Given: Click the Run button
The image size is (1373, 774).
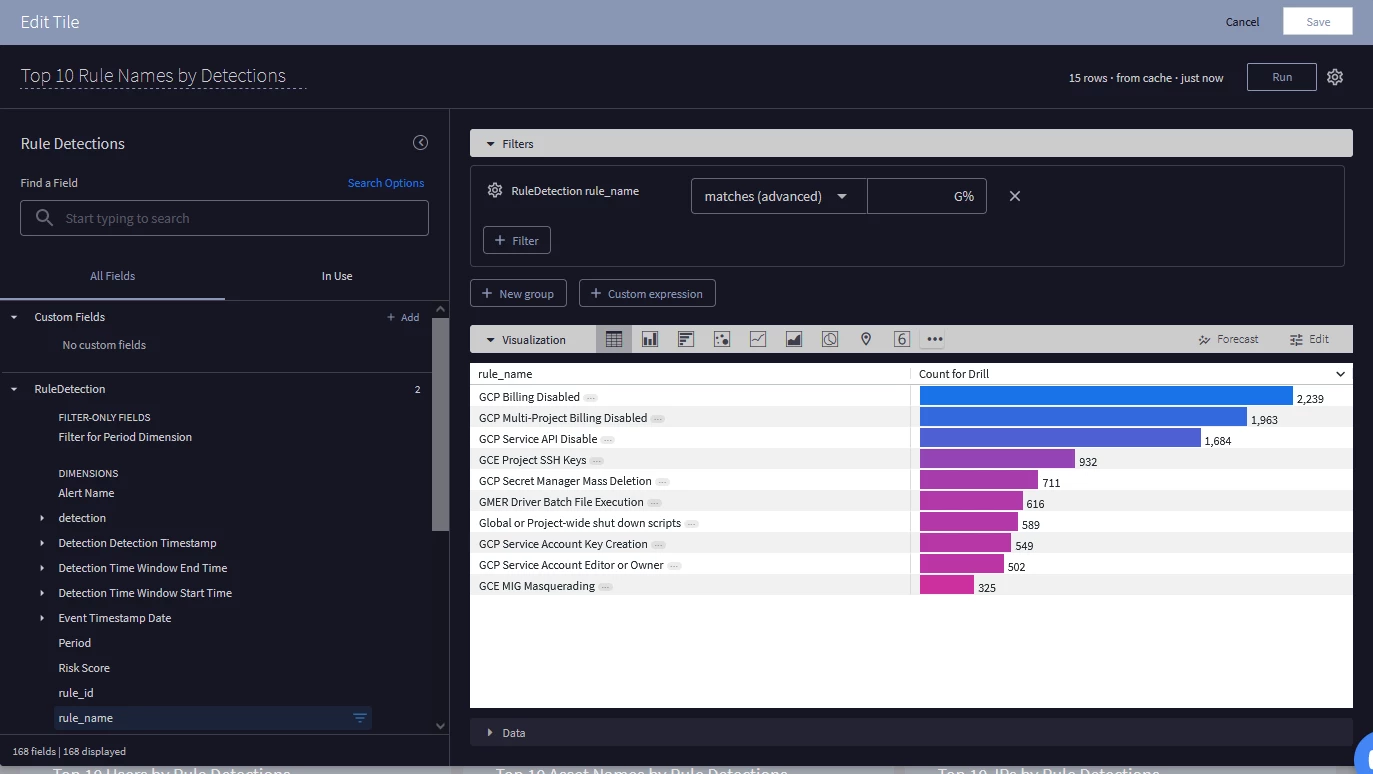Looking at the screenshot, I should [1282, 77].
